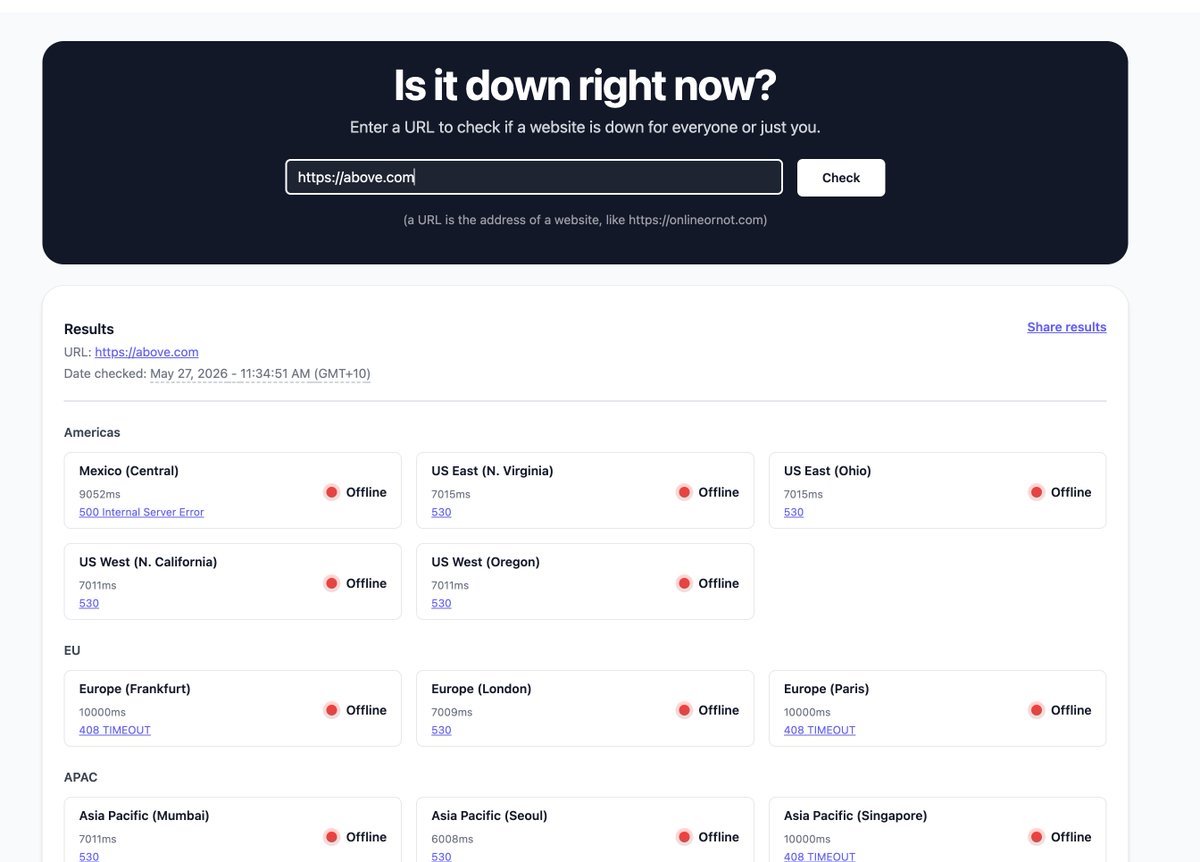Click the Results heading
The width and height of the screenshot is (1200, 862).
click(89, 329)
